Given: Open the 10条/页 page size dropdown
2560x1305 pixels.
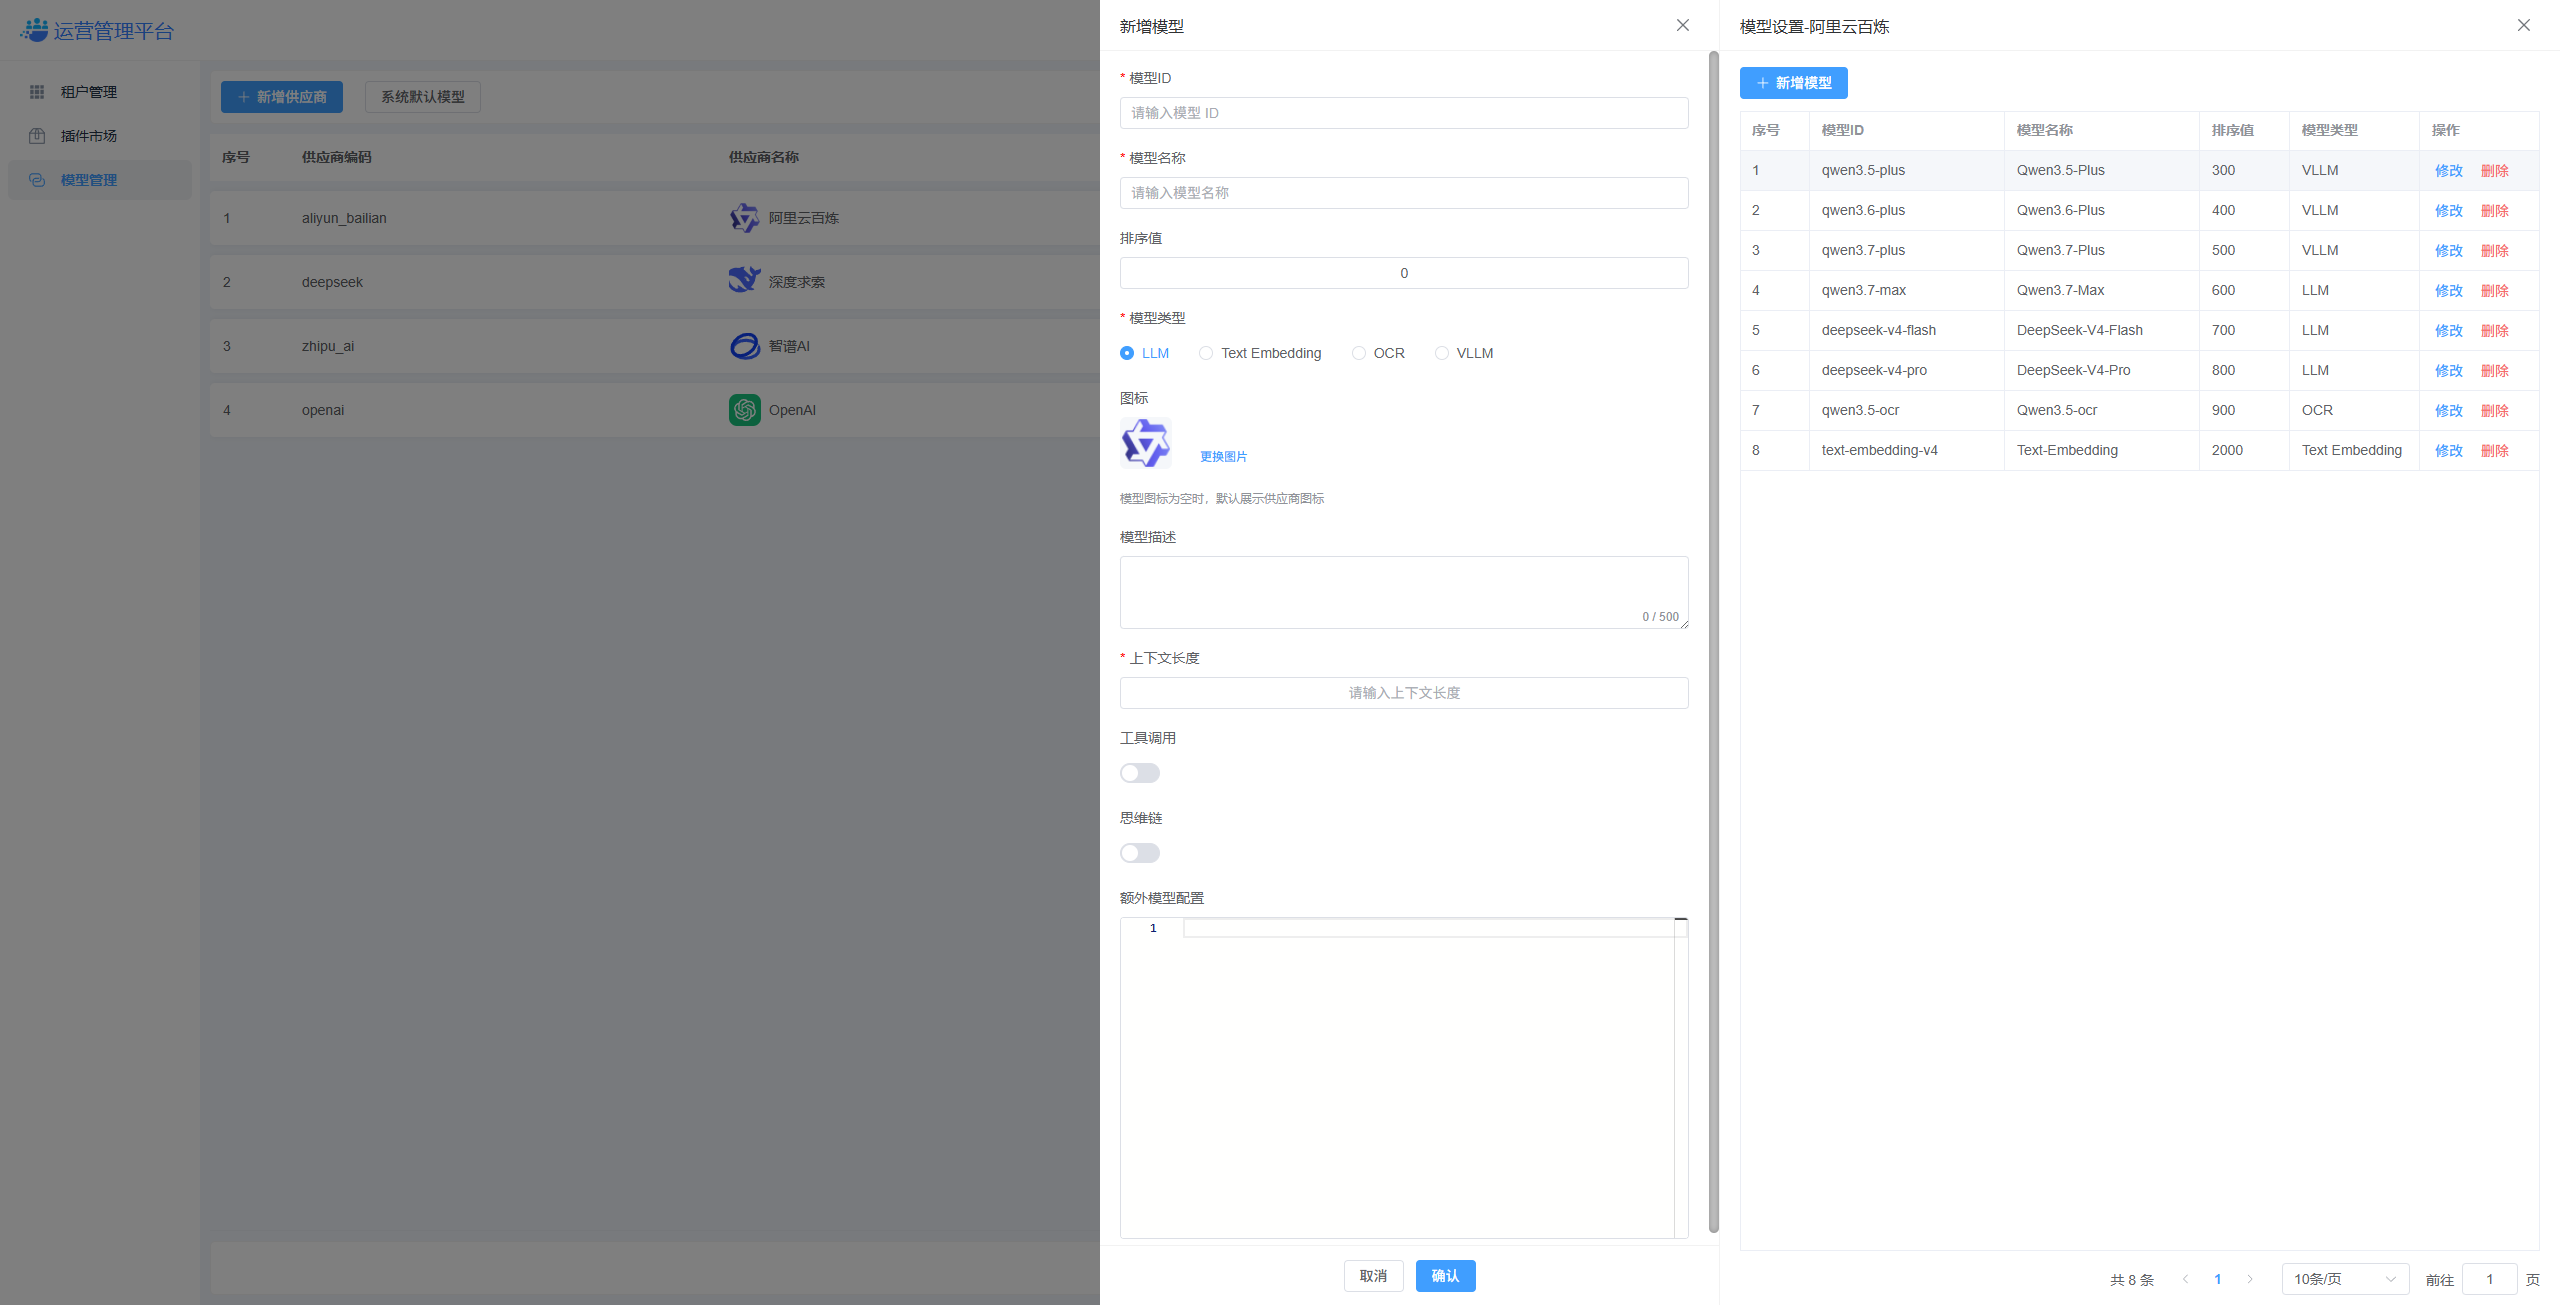Looking at the screenshot, I should point(2345,1279).
